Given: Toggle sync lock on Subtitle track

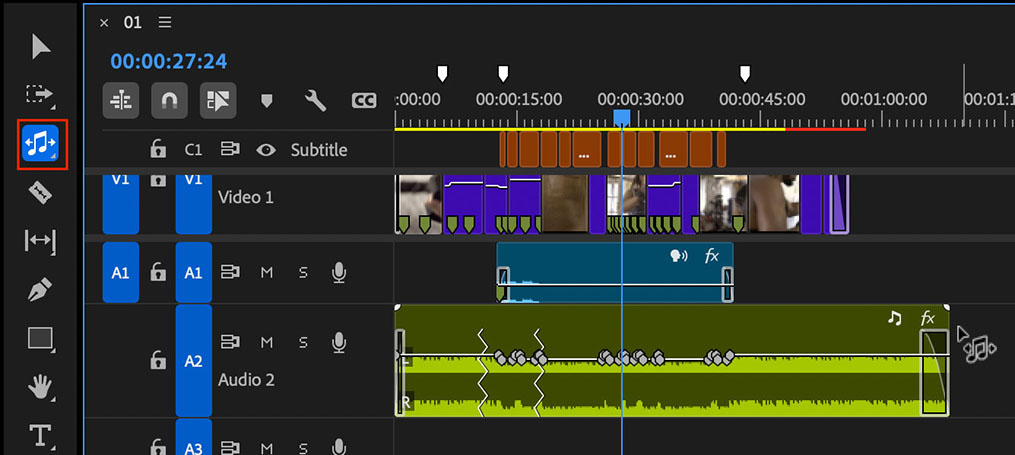Looking at the screenshot, I should [230, 150].
